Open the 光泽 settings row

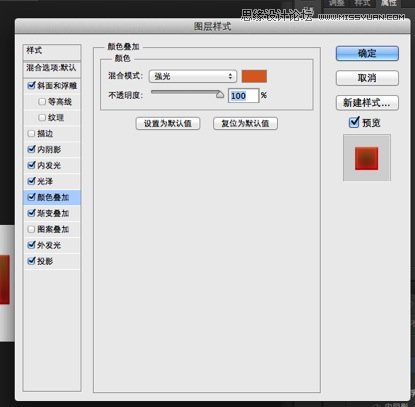[52, 181]
